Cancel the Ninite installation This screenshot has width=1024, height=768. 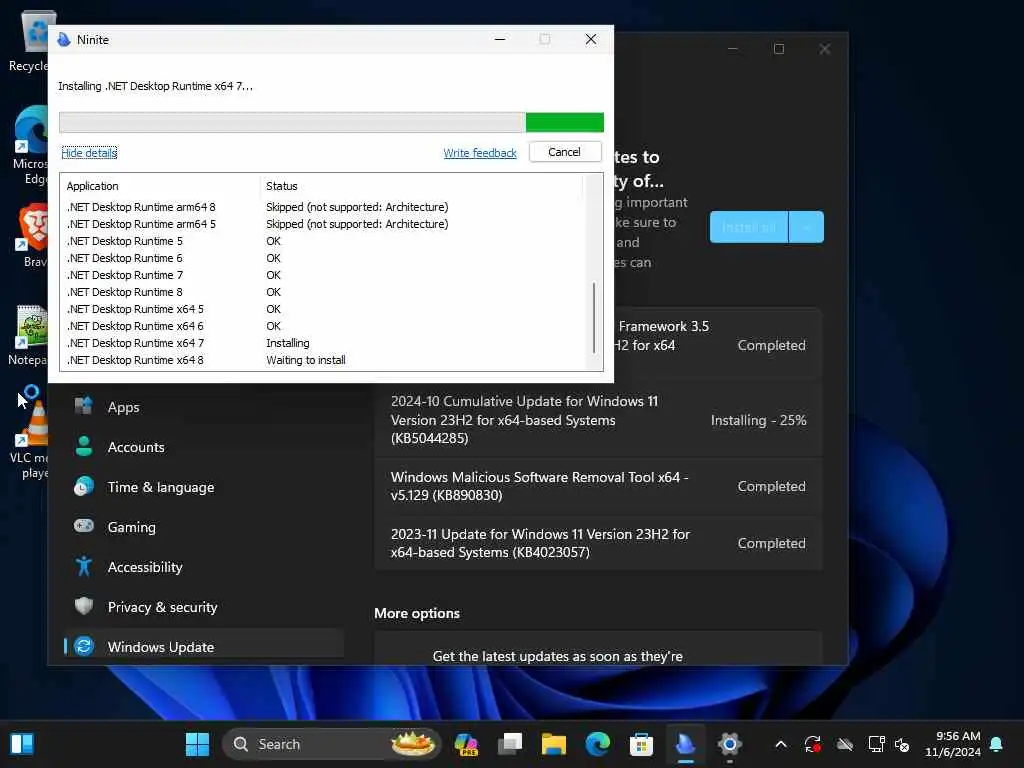tap(564, 152)
